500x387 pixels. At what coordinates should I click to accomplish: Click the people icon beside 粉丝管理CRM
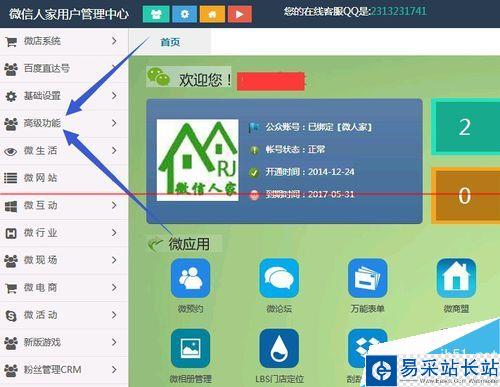pos(11,370)
